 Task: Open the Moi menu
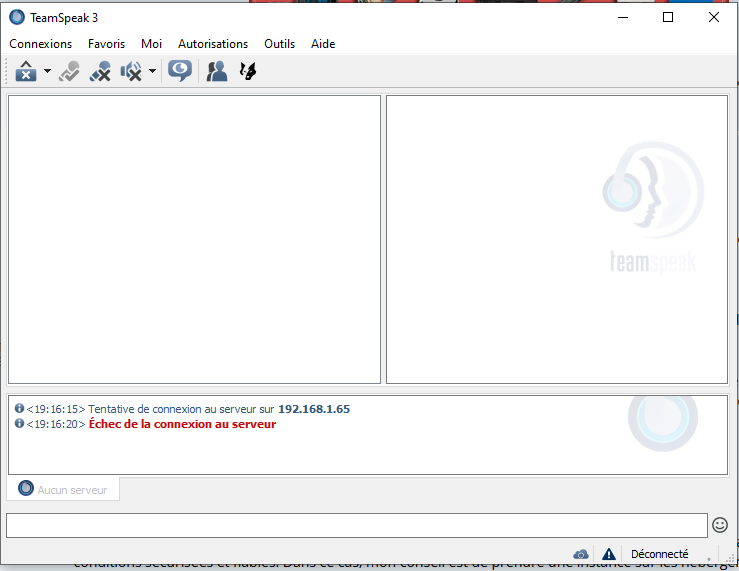point(151,44)
